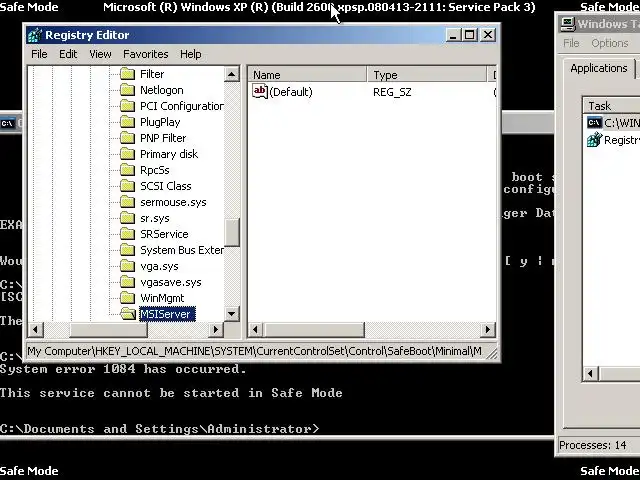Image resolution: width=640 pixels, height=480 pixels.
Task: Sort values by the Type column header
Action: pyautogui.click(x=427, y=75)
